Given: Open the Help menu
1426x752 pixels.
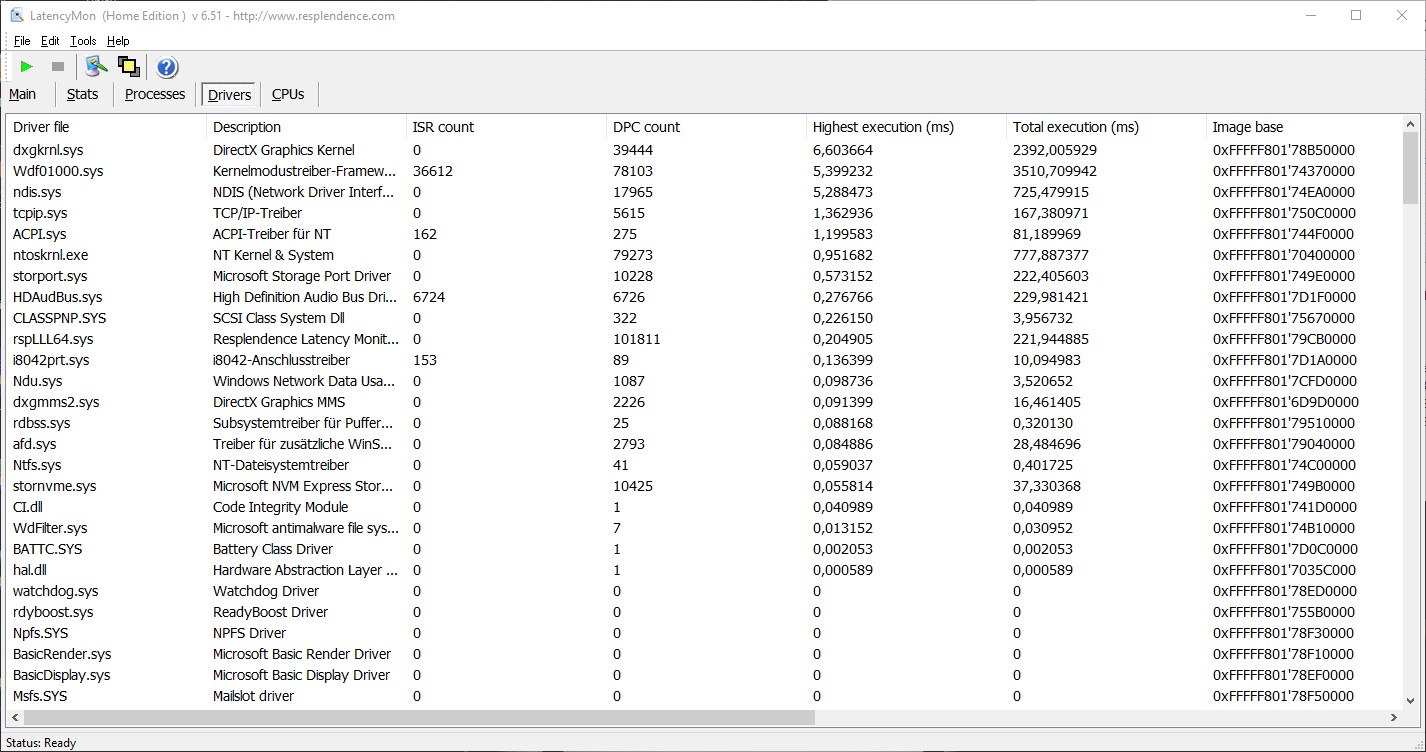Looking at the screenshot, I should (118, 41).
